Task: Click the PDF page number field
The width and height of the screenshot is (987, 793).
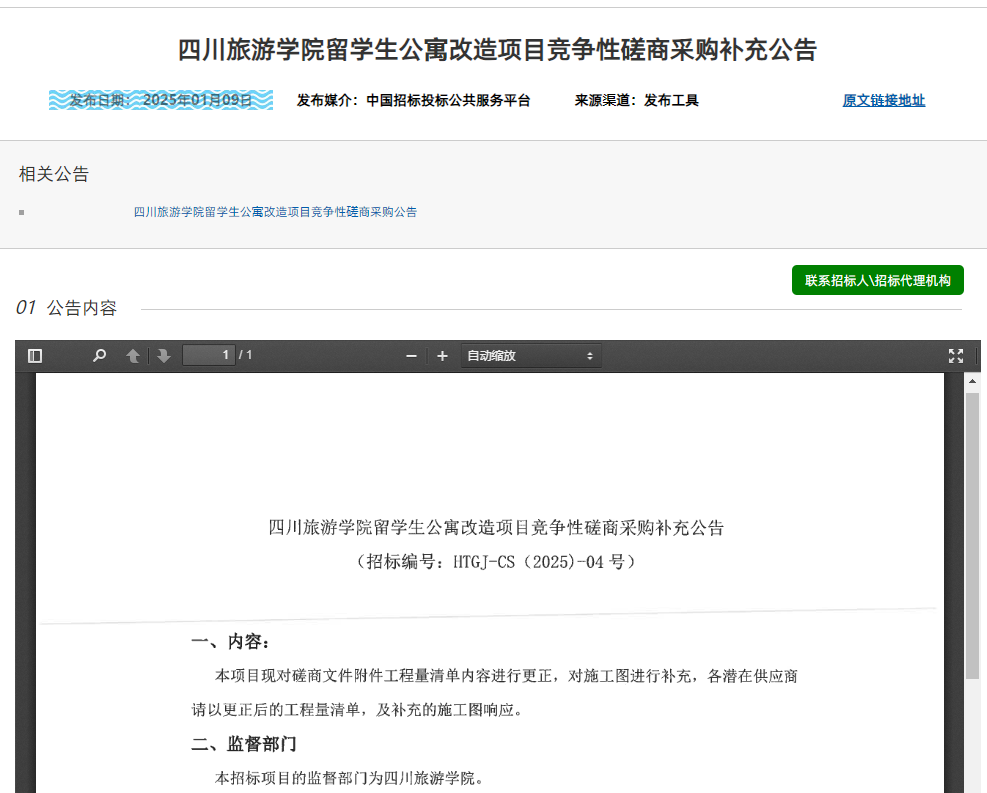Action: click(x=208, y=356)
